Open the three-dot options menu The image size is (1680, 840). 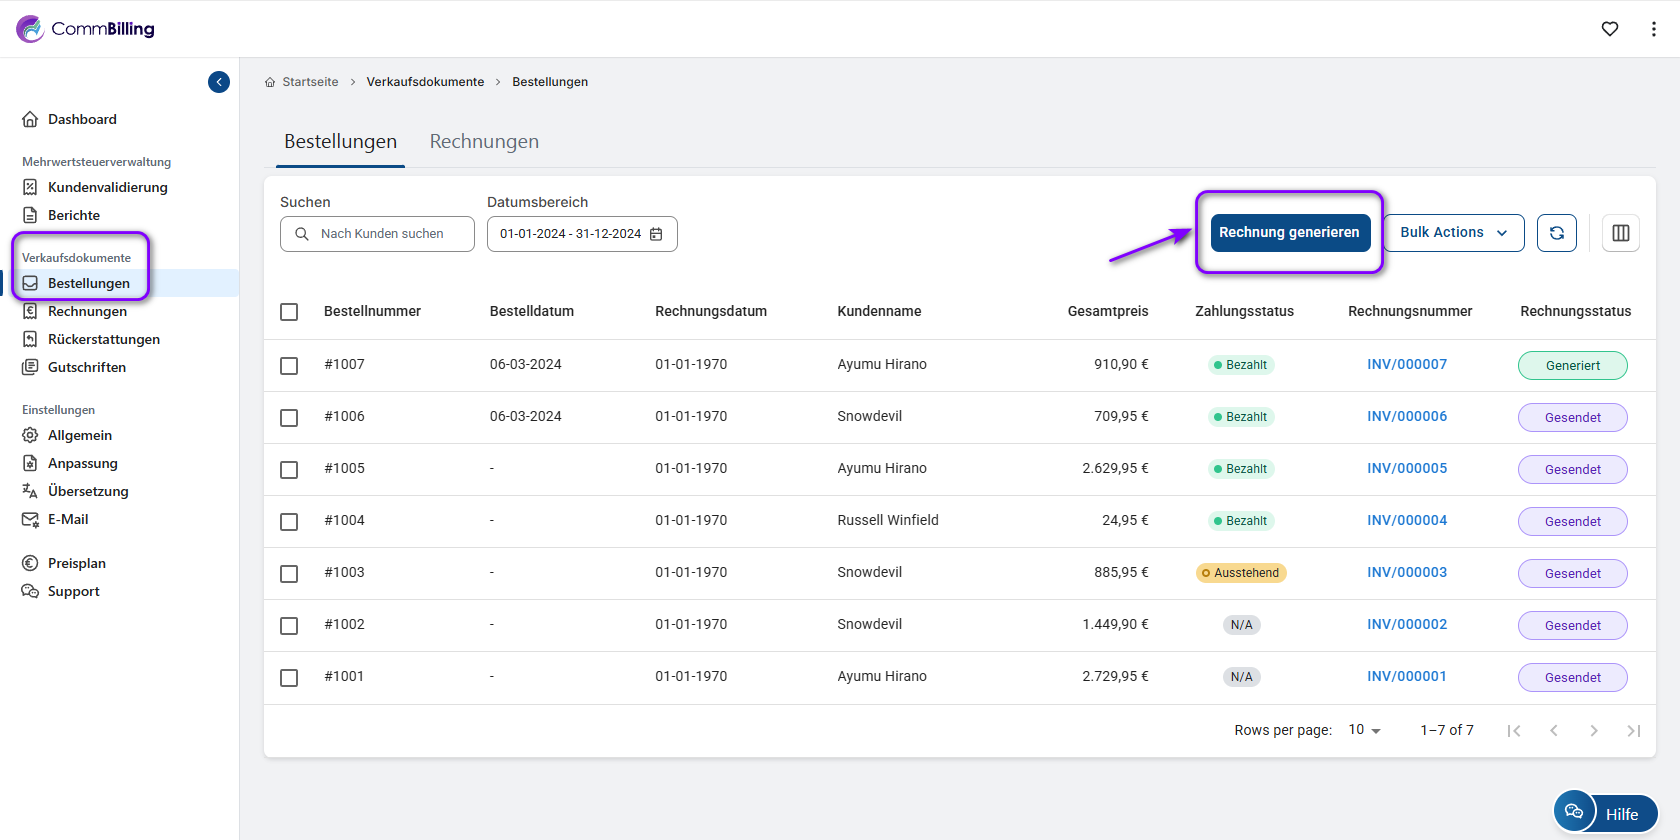[x=1653, y=29]
